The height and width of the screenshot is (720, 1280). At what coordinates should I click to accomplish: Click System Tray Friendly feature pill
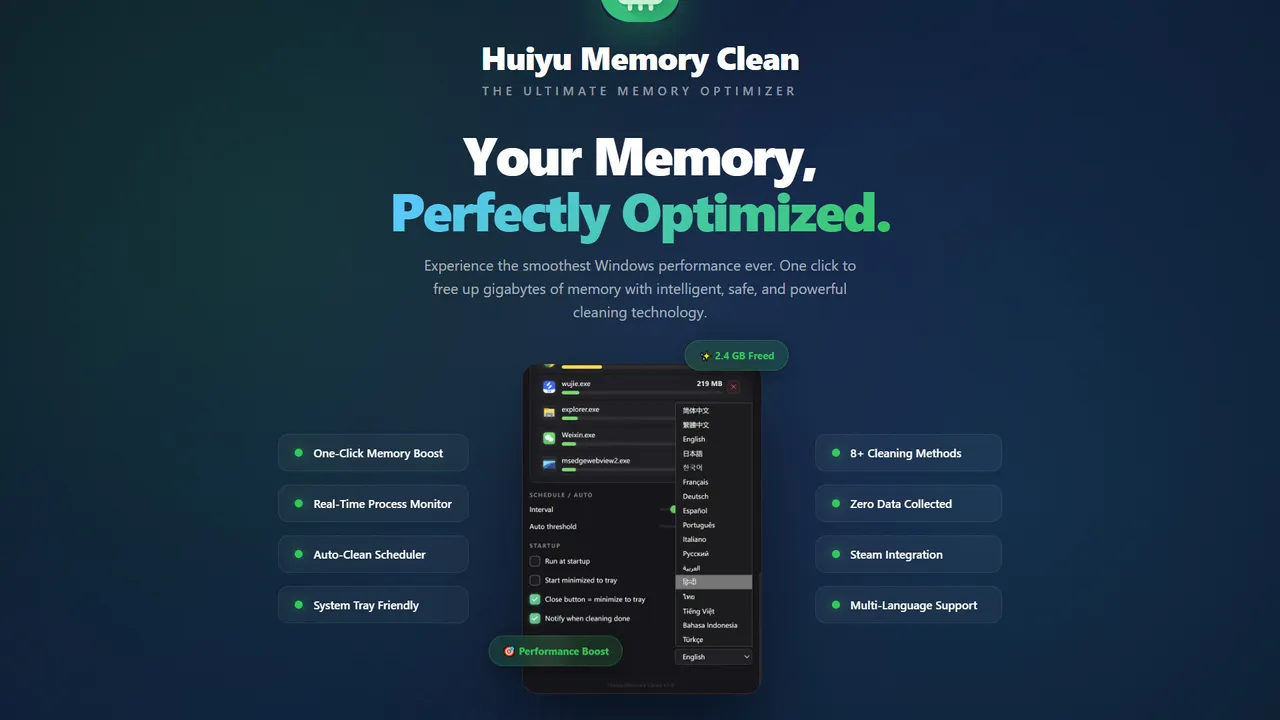click(x=373, y=605)
